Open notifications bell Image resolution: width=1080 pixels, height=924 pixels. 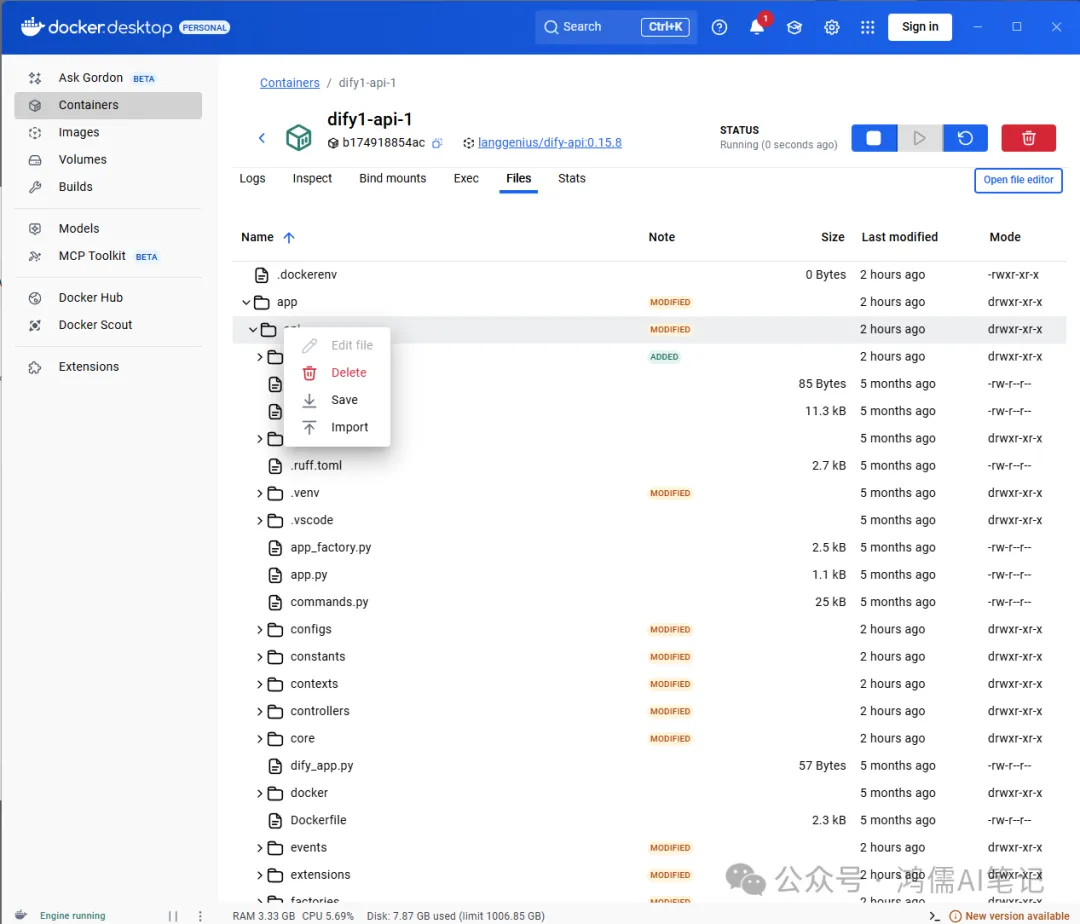(x=756, y=28)
